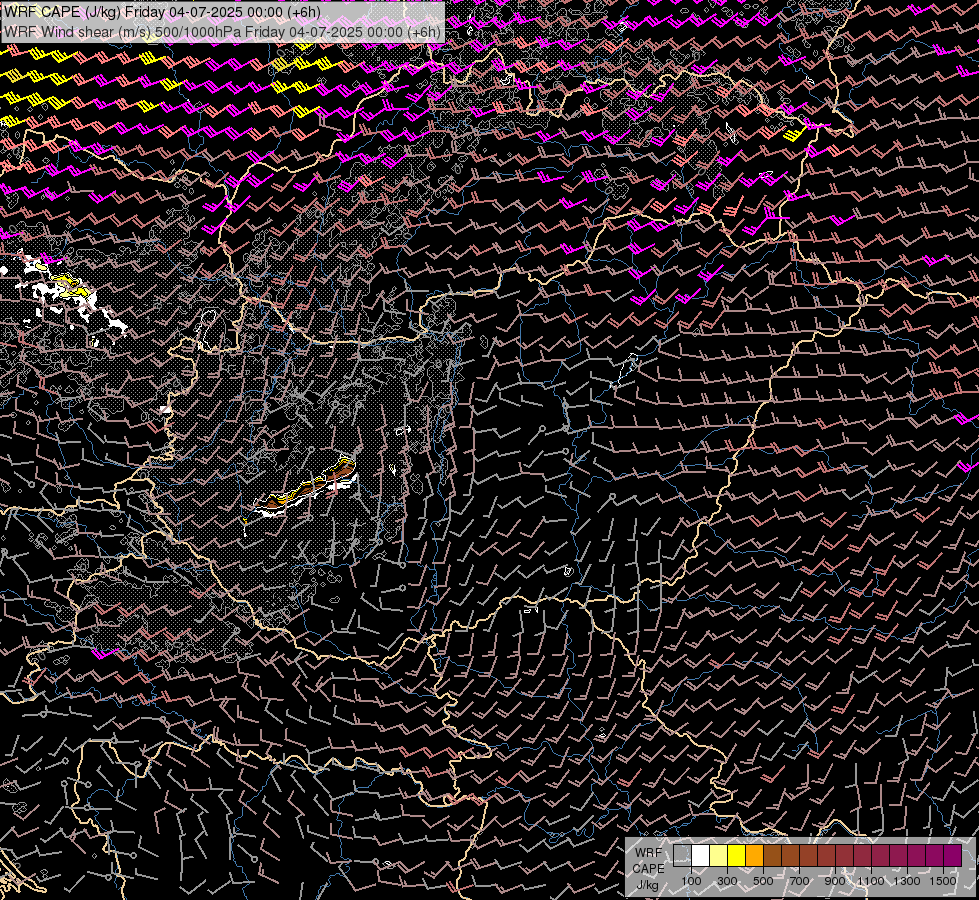Click the 1300 legend label
The width and height of the screenshot is (979, 900).
(x=907, y=881)
